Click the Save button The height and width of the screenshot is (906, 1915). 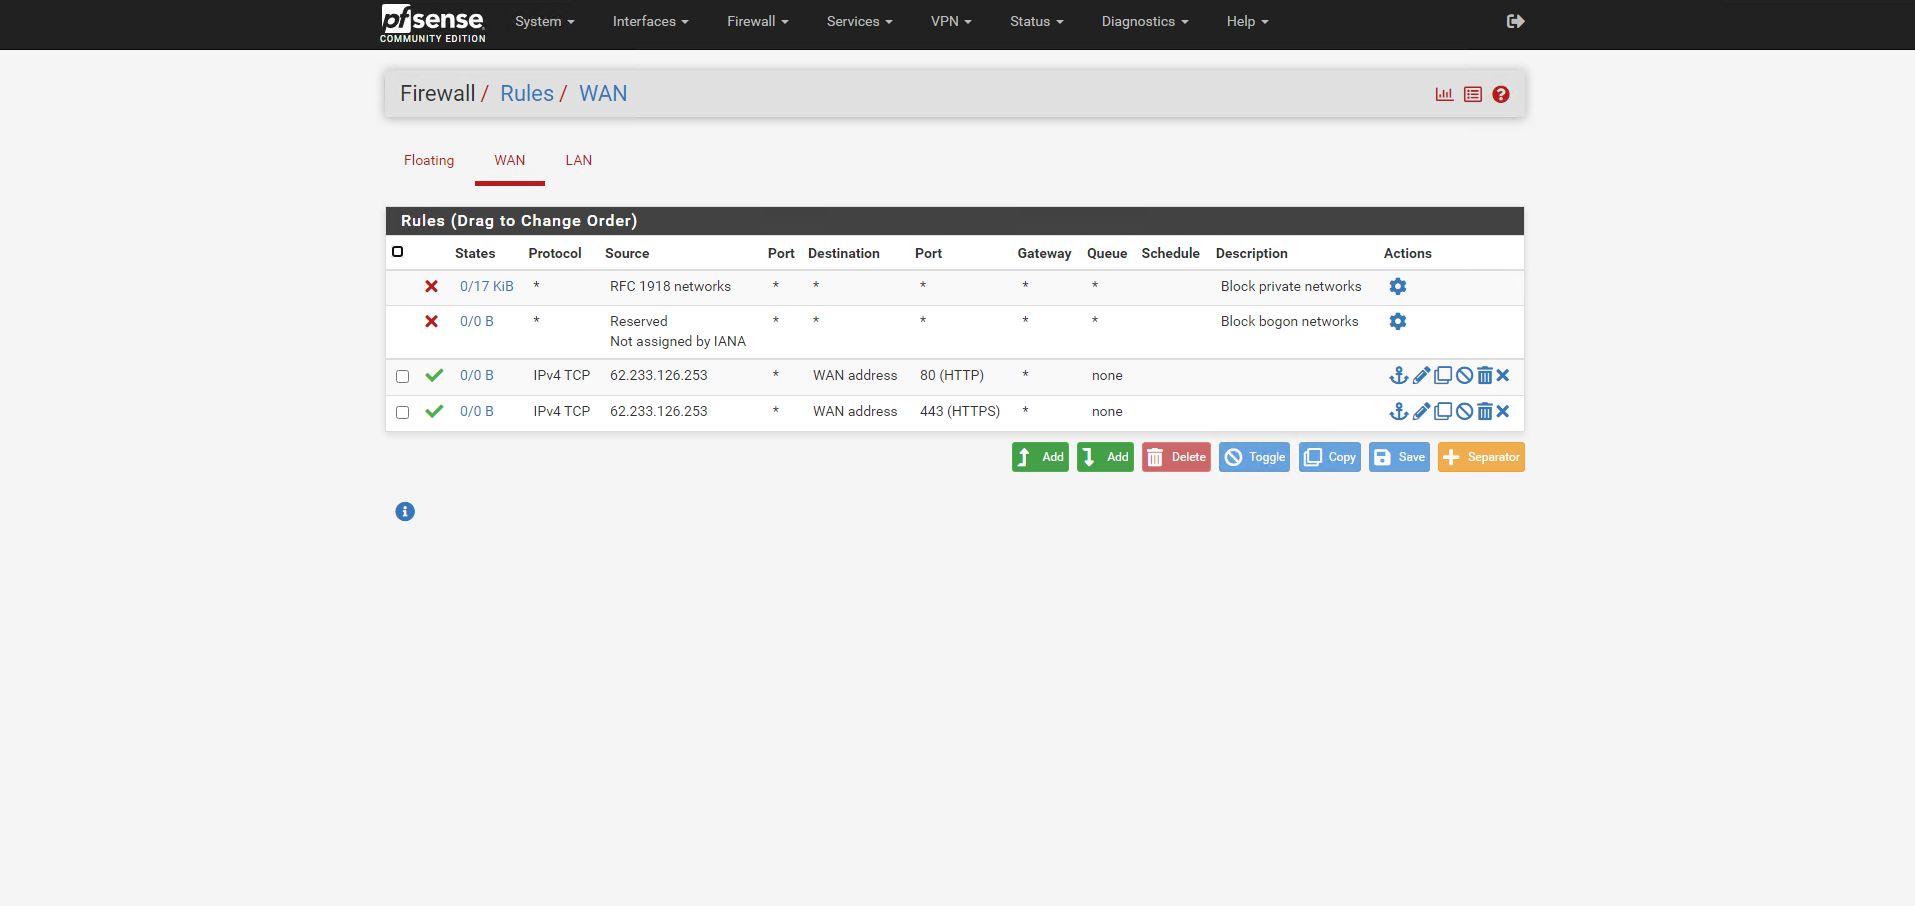point(1399,457)
